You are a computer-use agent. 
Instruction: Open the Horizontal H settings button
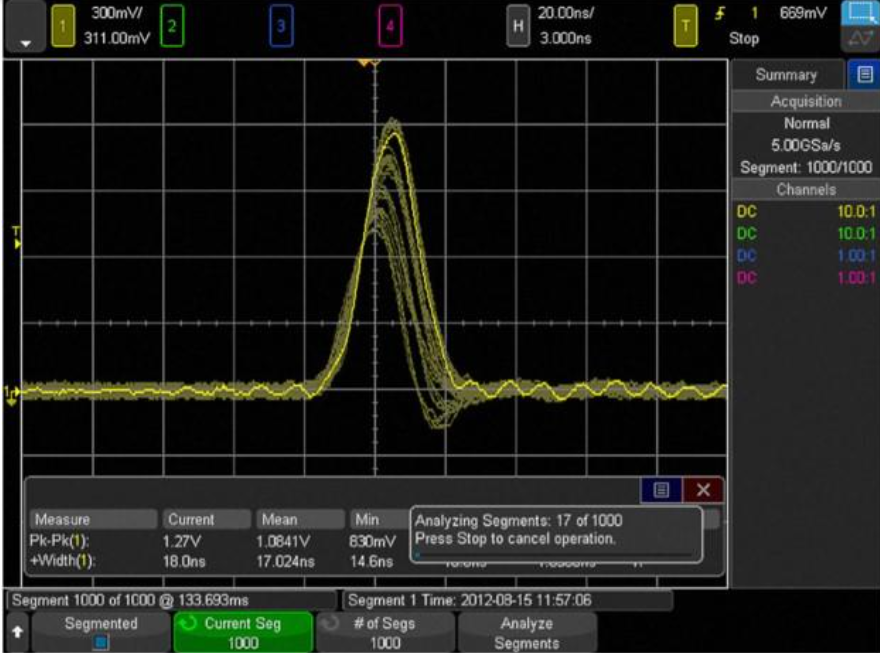(518, 26)
